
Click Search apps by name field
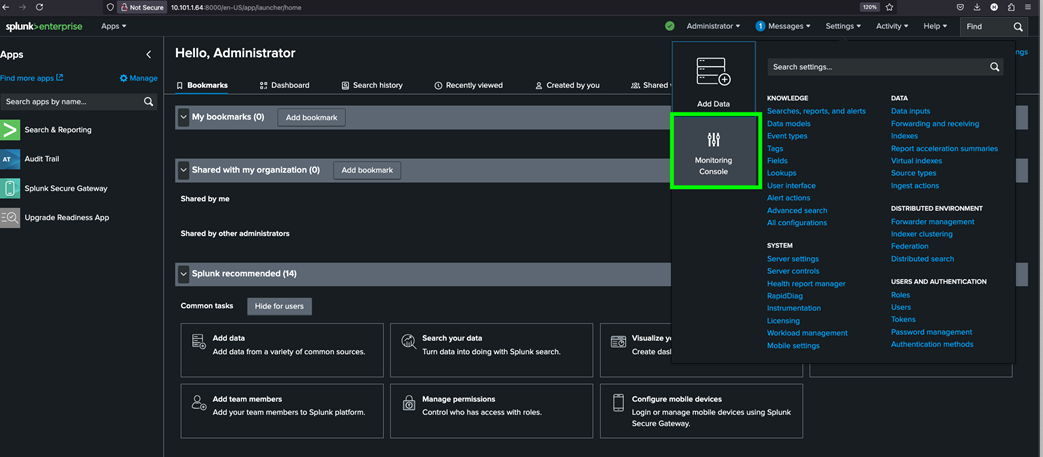(78, 102)
